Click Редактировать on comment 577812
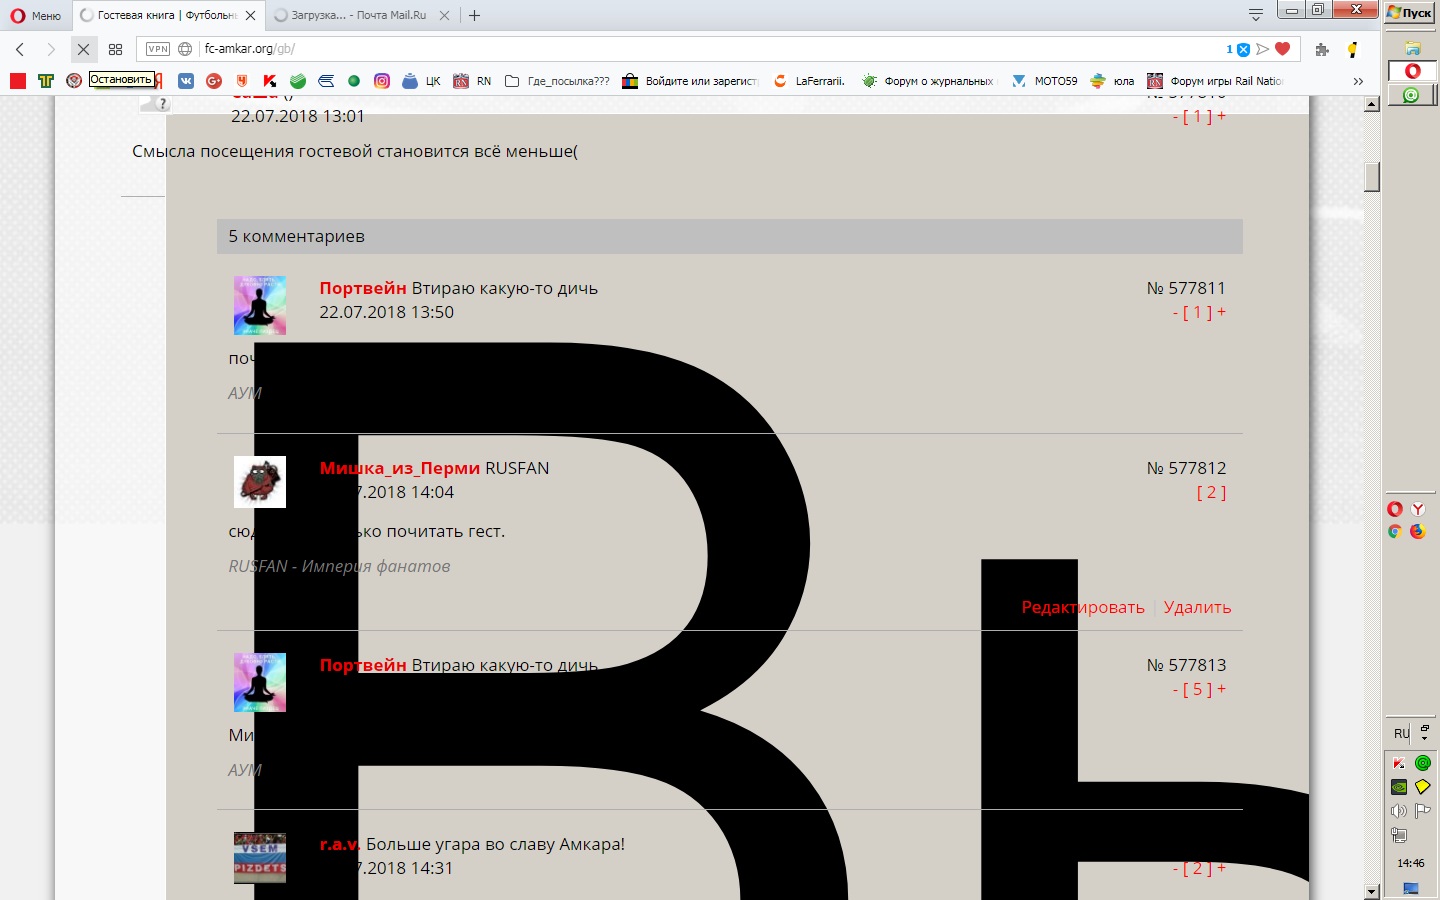1440x900 pixels. 1083,607
